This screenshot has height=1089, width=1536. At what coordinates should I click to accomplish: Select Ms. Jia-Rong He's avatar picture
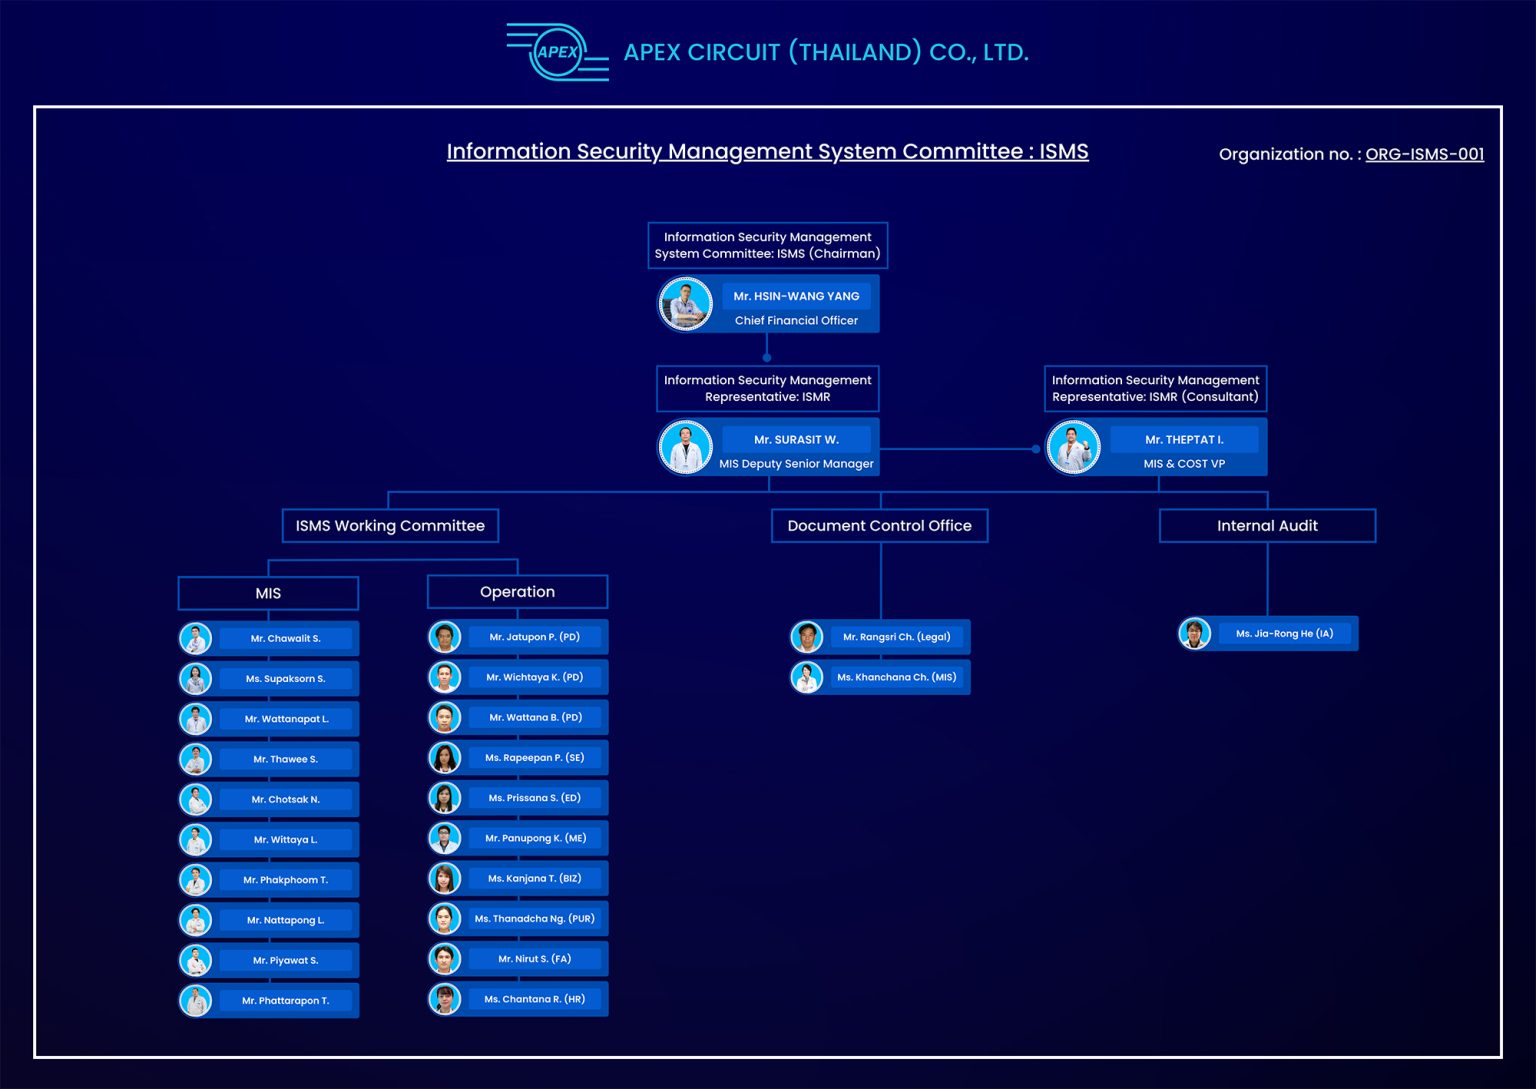pyautogui.click(x=1194, y=633)
